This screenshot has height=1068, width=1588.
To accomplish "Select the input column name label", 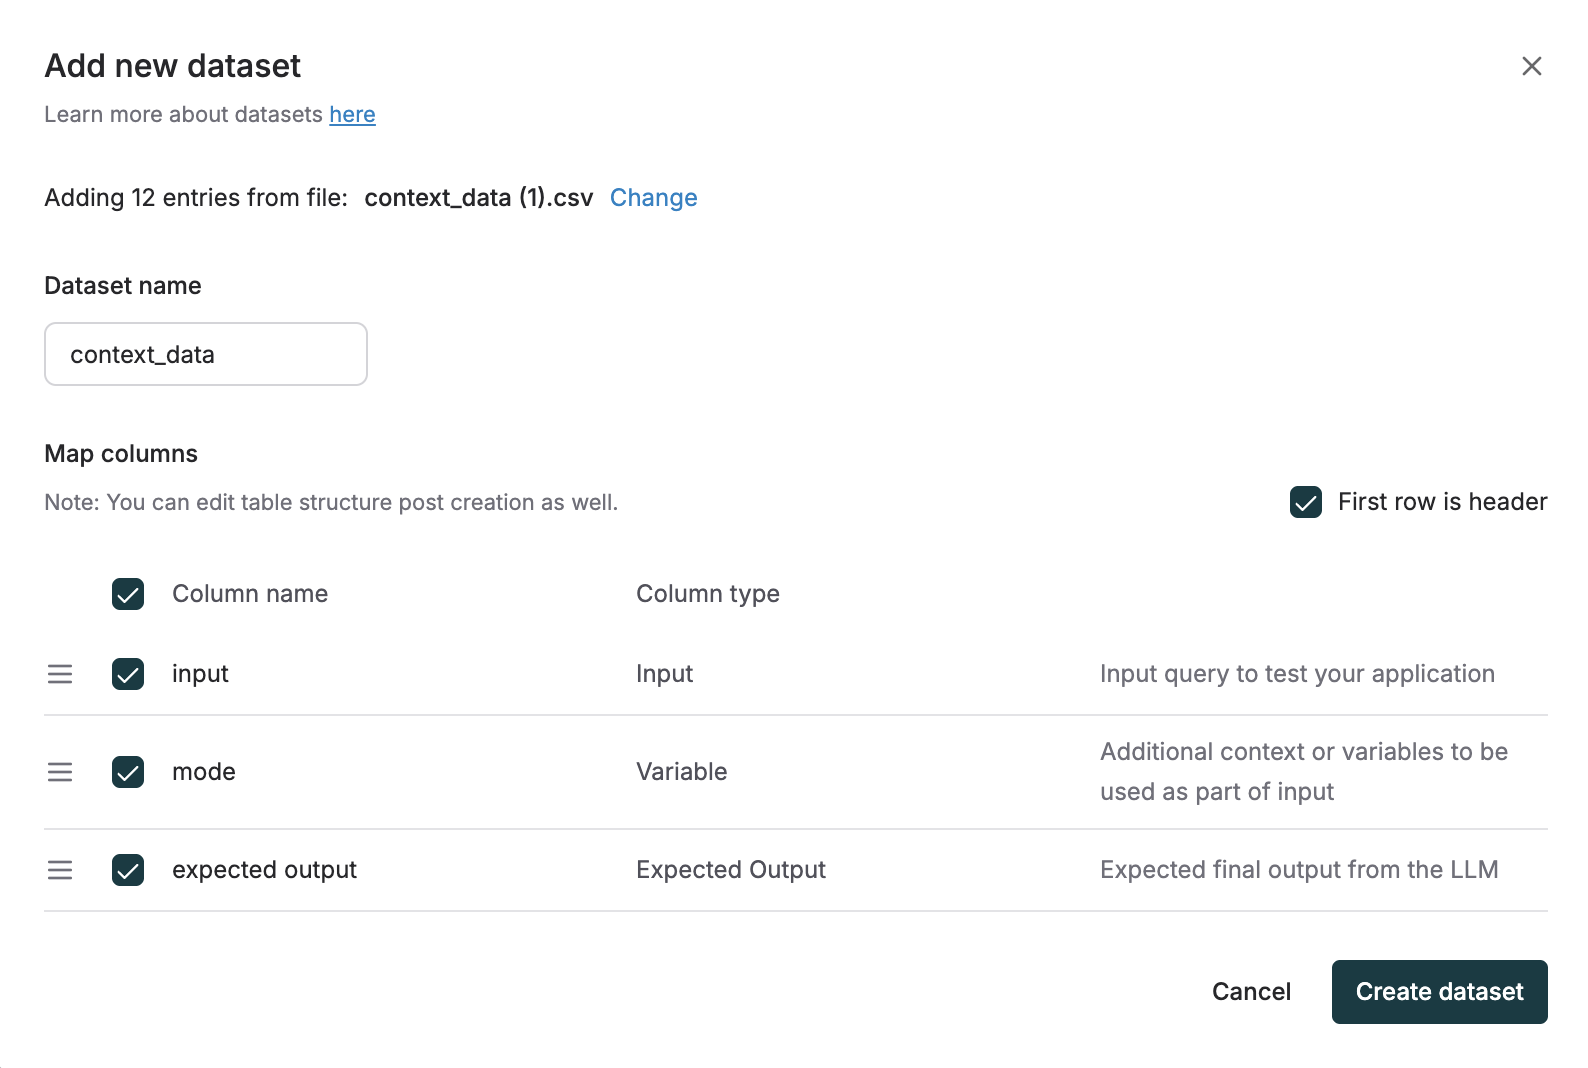I will click(x=200, y=674).
